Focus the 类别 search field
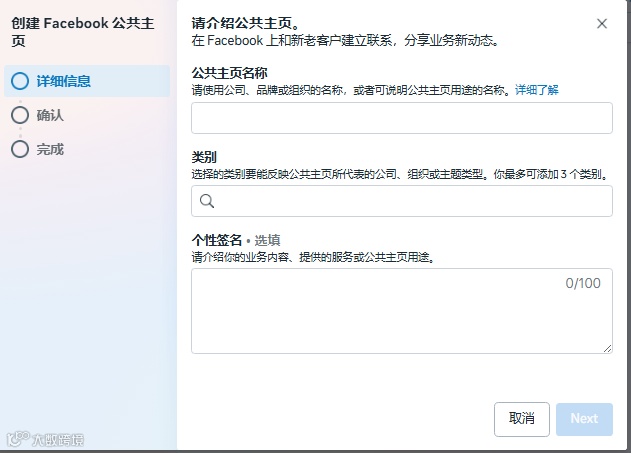631x453 pixels. point(402,201)
